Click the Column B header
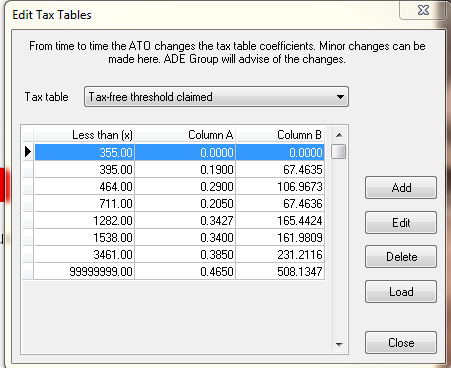451x368 pixels. click(x=280, y=135)
